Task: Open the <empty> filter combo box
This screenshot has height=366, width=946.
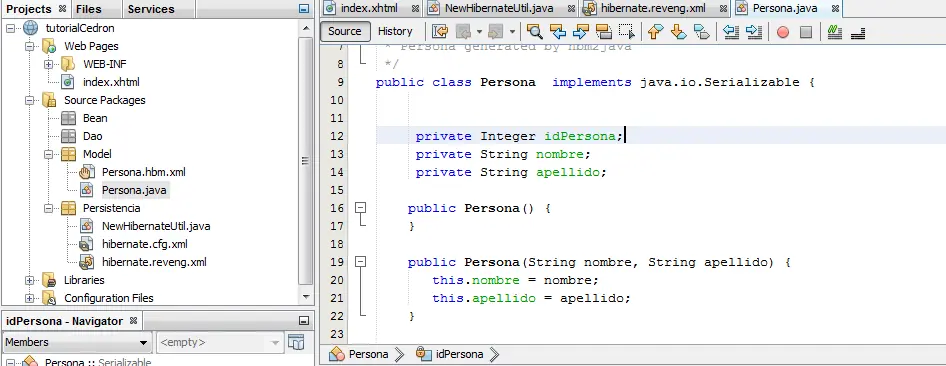Action: tap(220, 342)
